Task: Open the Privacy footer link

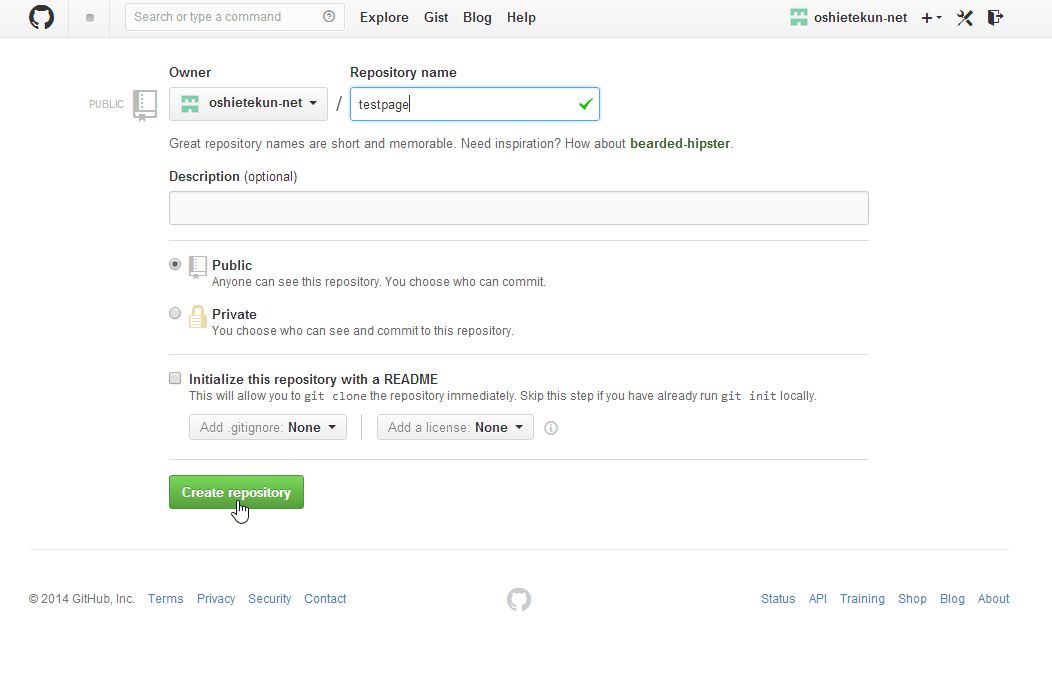Action: click(216, 598)
